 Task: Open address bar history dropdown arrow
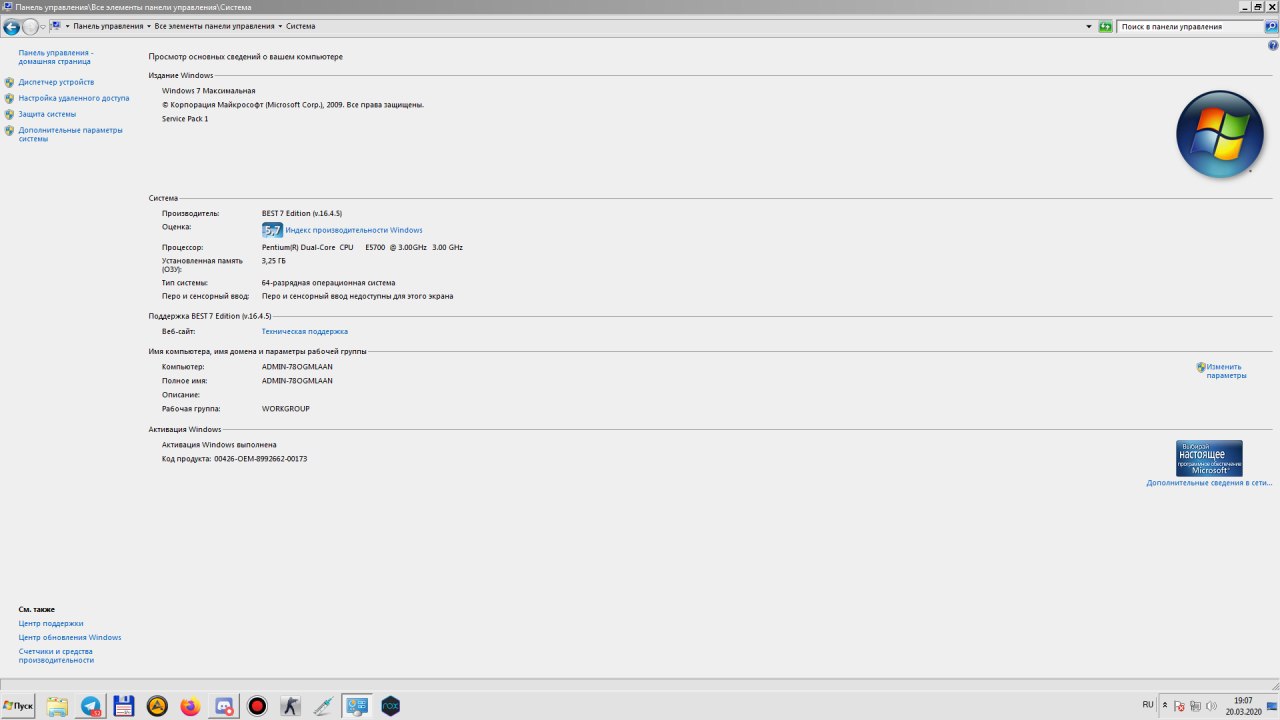coord(1089,26)
